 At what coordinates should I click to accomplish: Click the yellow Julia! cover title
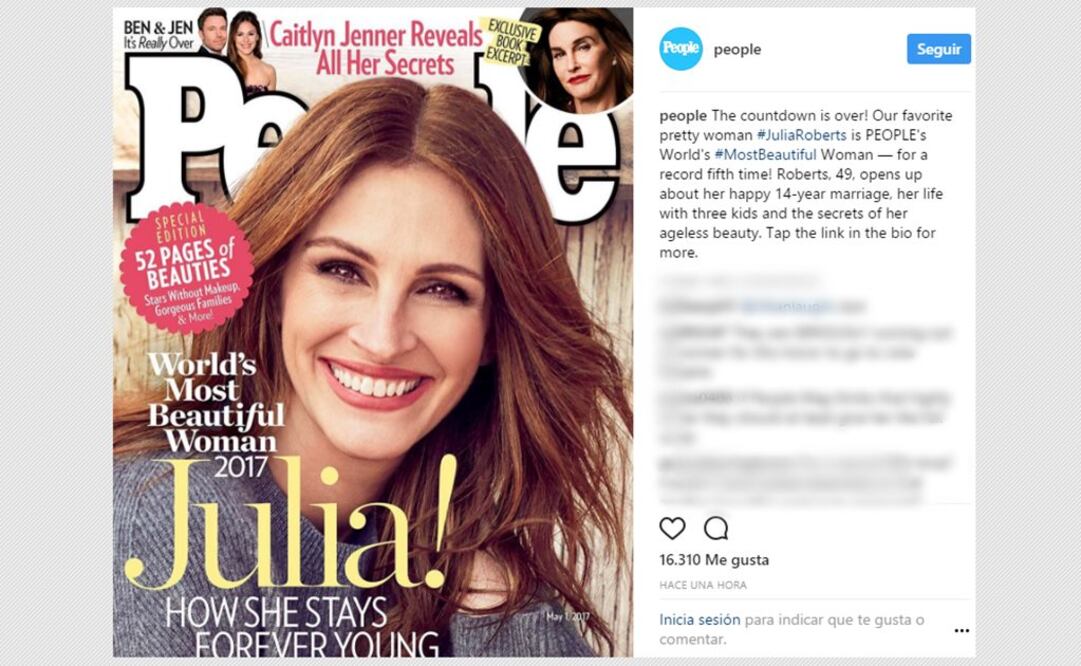click(290, 524)
